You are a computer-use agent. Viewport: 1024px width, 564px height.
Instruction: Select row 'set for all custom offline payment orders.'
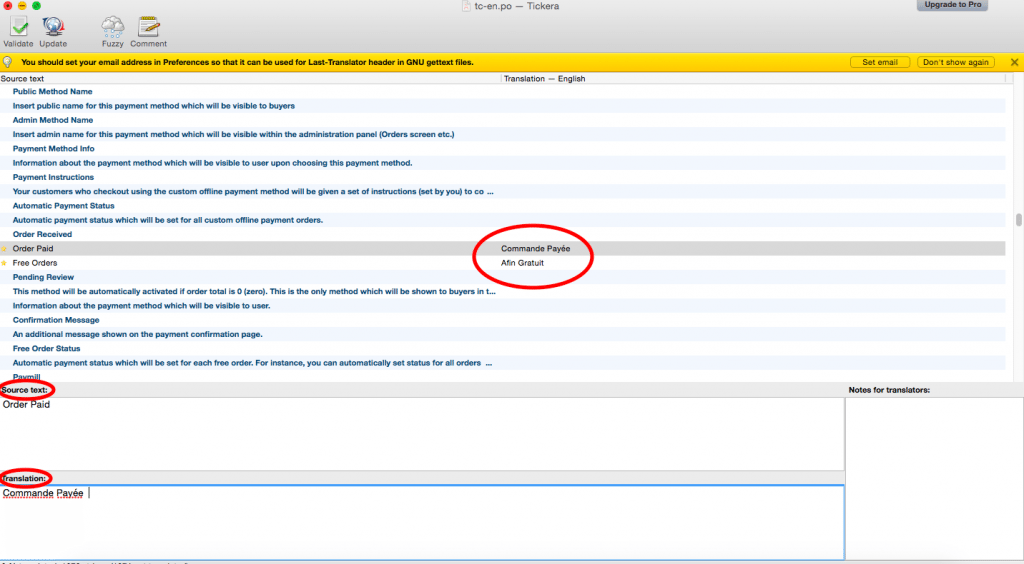(502, 220)
